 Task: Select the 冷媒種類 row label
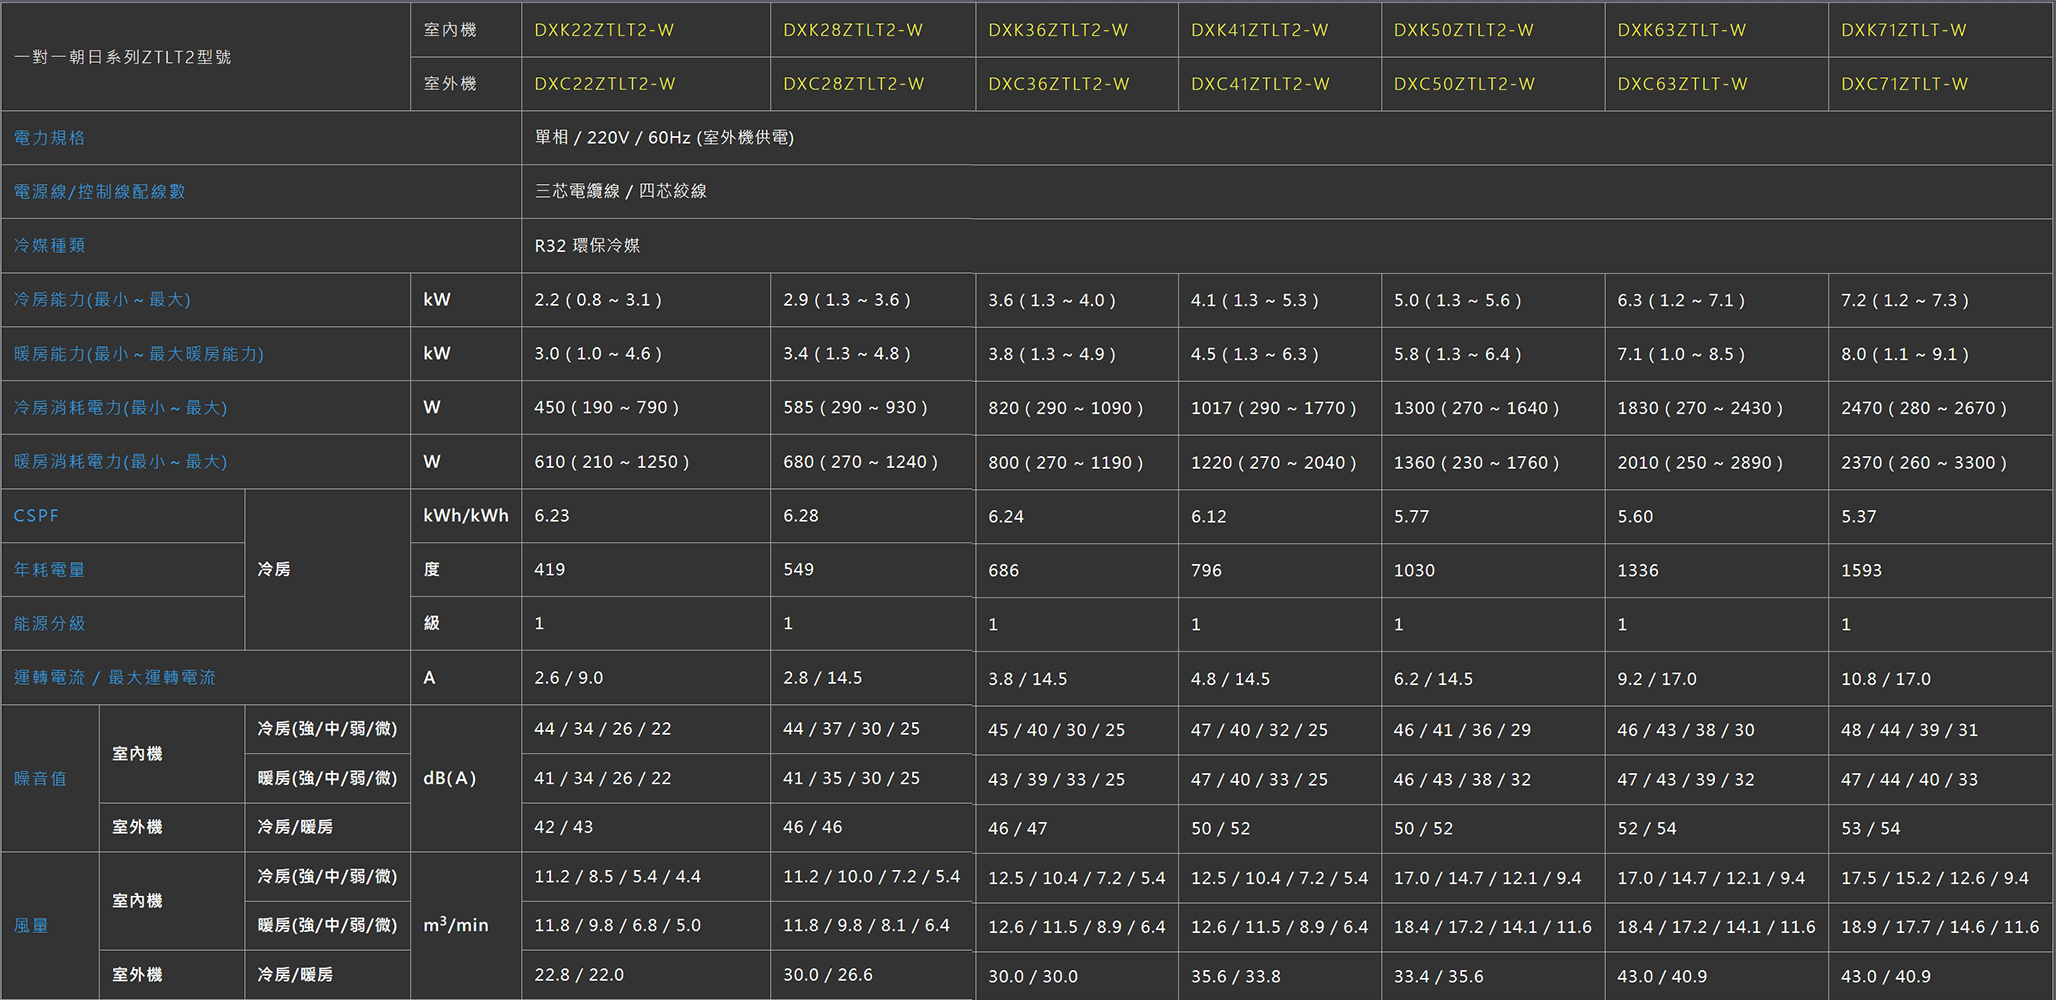pos(49,246)
